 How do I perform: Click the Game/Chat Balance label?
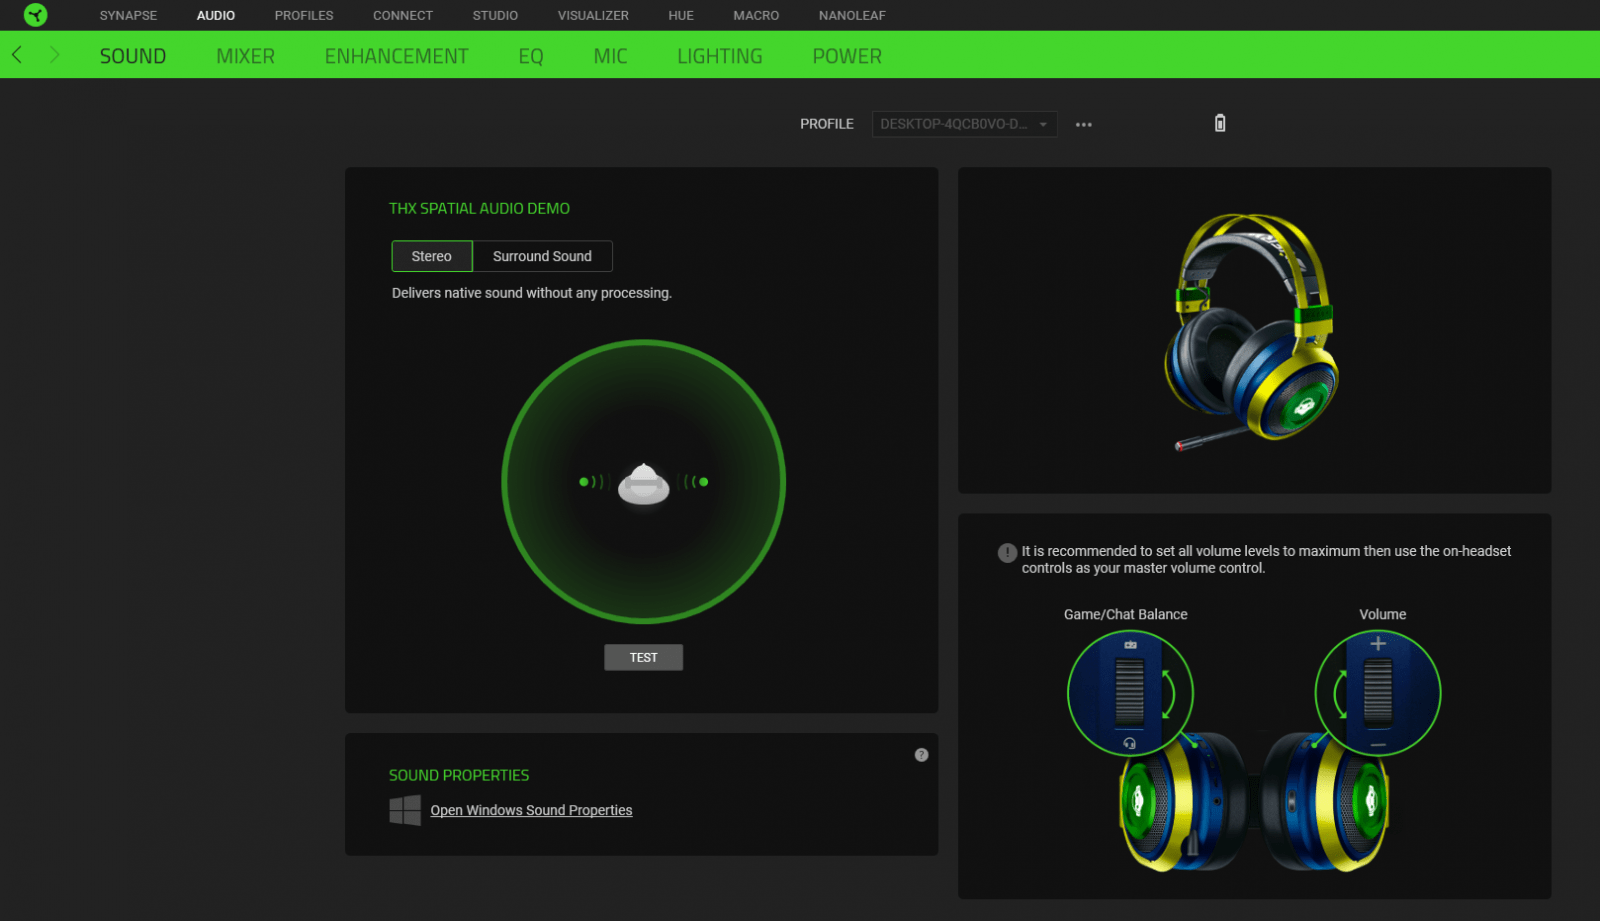point(1126,614)
